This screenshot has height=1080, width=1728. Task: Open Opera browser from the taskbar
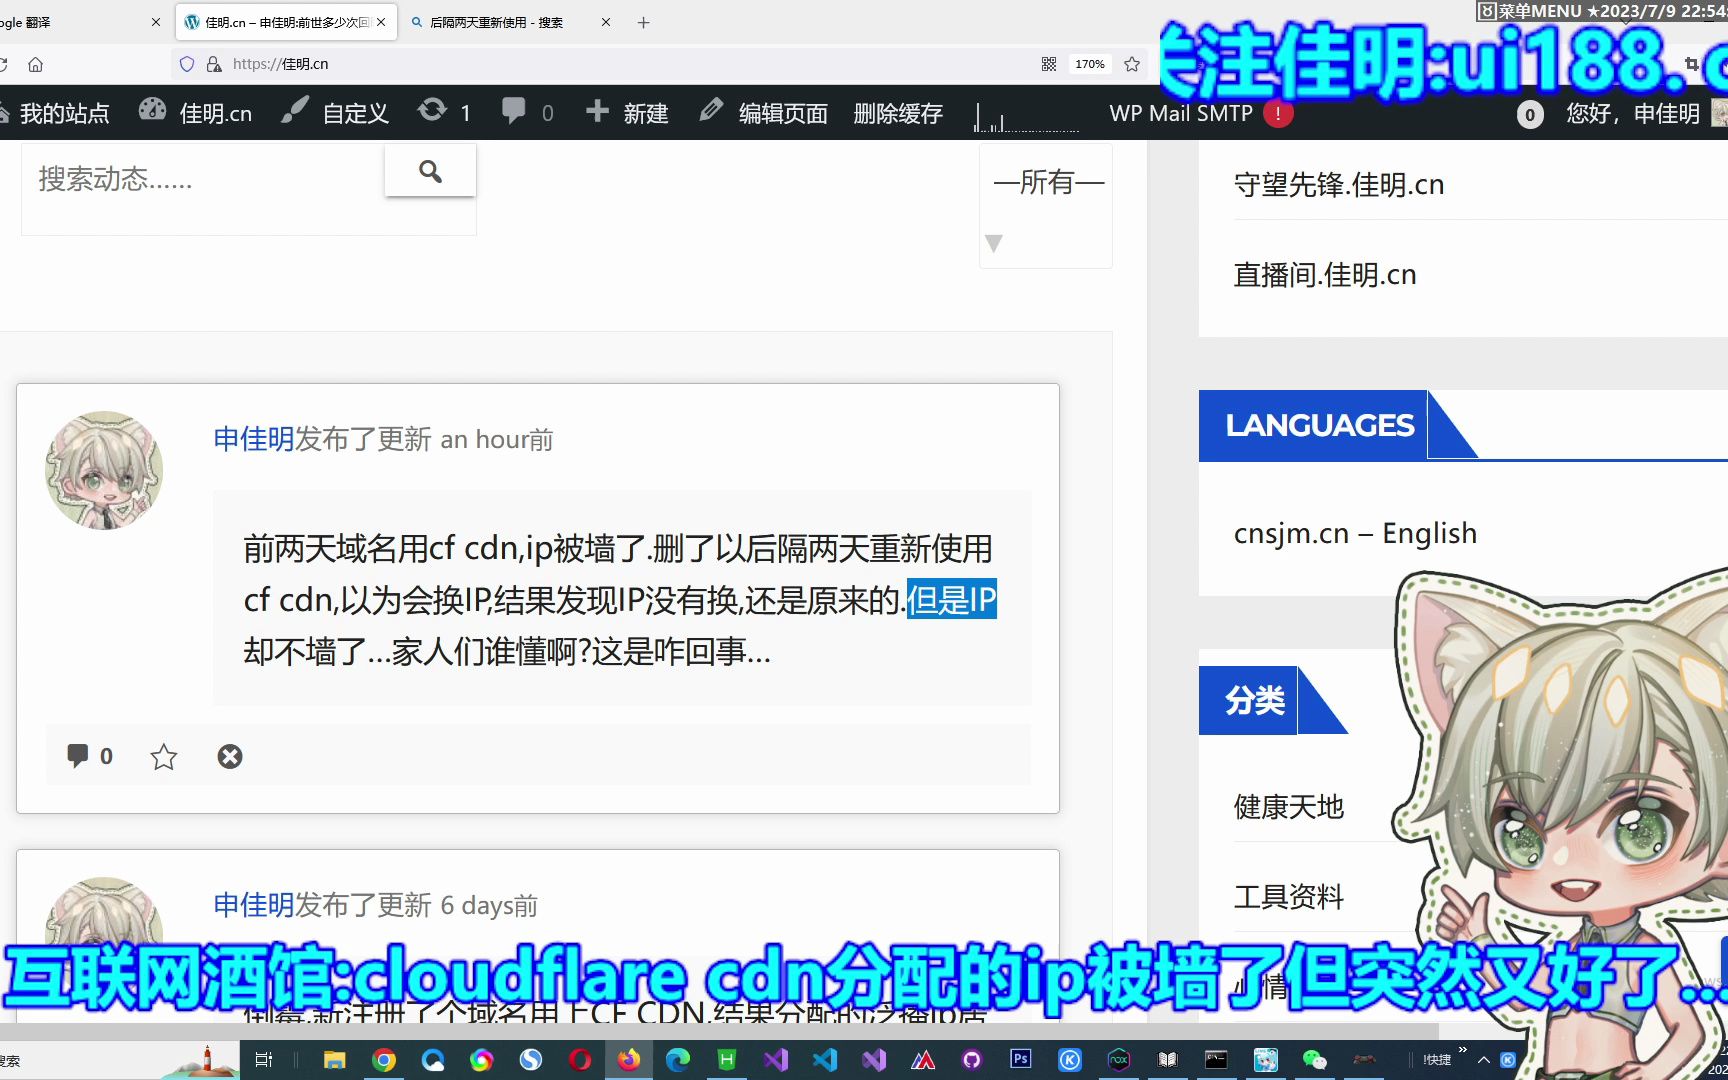580,1060
